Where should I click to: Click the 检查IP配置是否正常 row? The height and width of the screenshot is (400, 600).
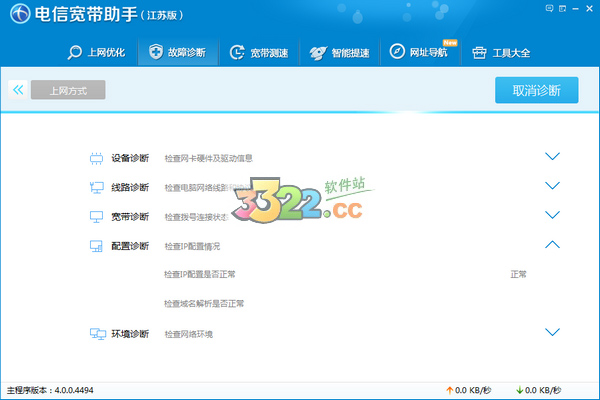click(199, 274)
